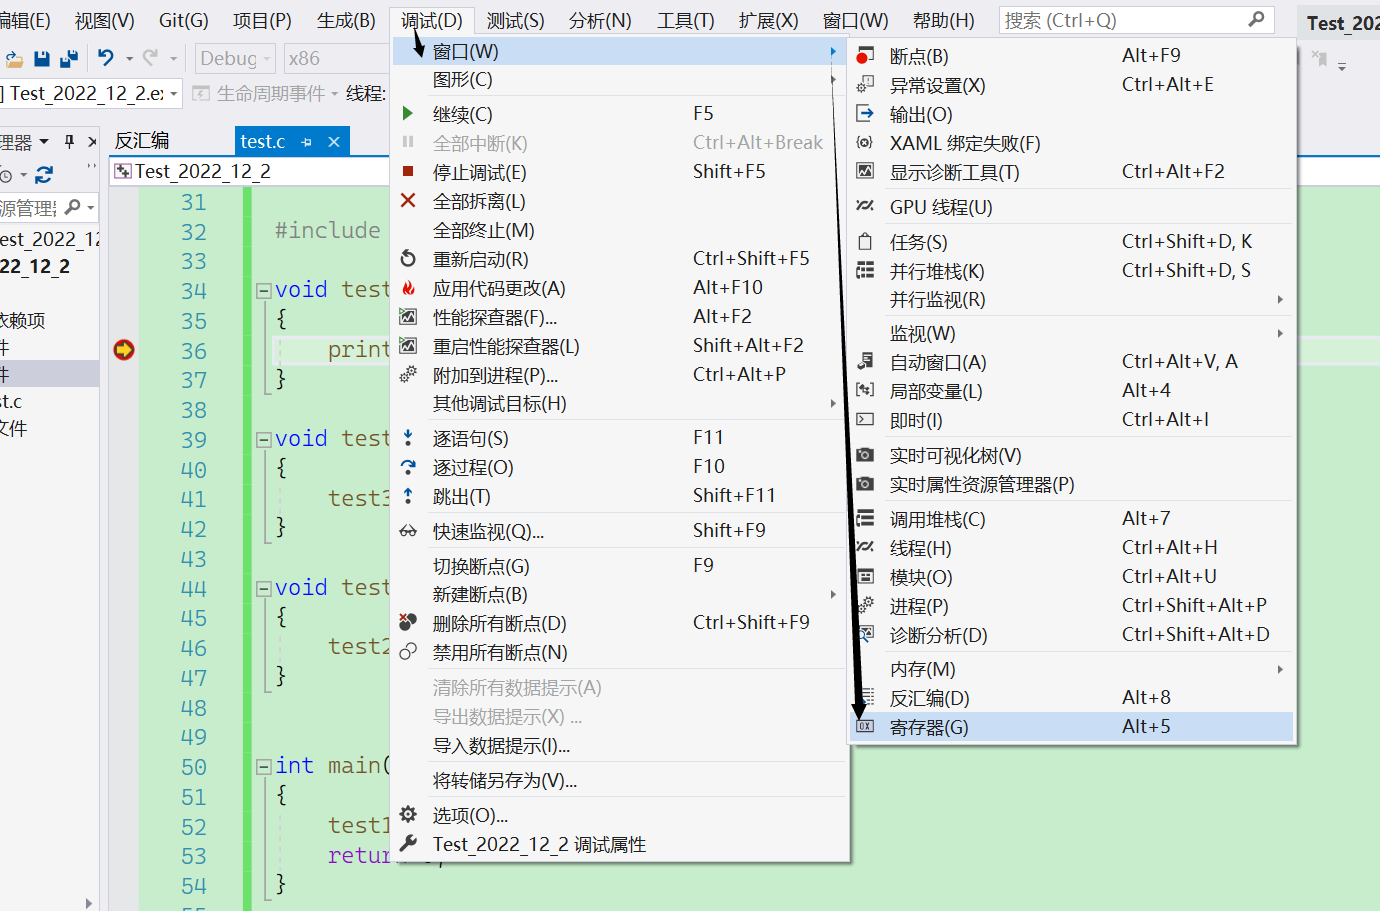Open the Debug configuration dropdown
1380x911 pixels.
tap(234, 59)
